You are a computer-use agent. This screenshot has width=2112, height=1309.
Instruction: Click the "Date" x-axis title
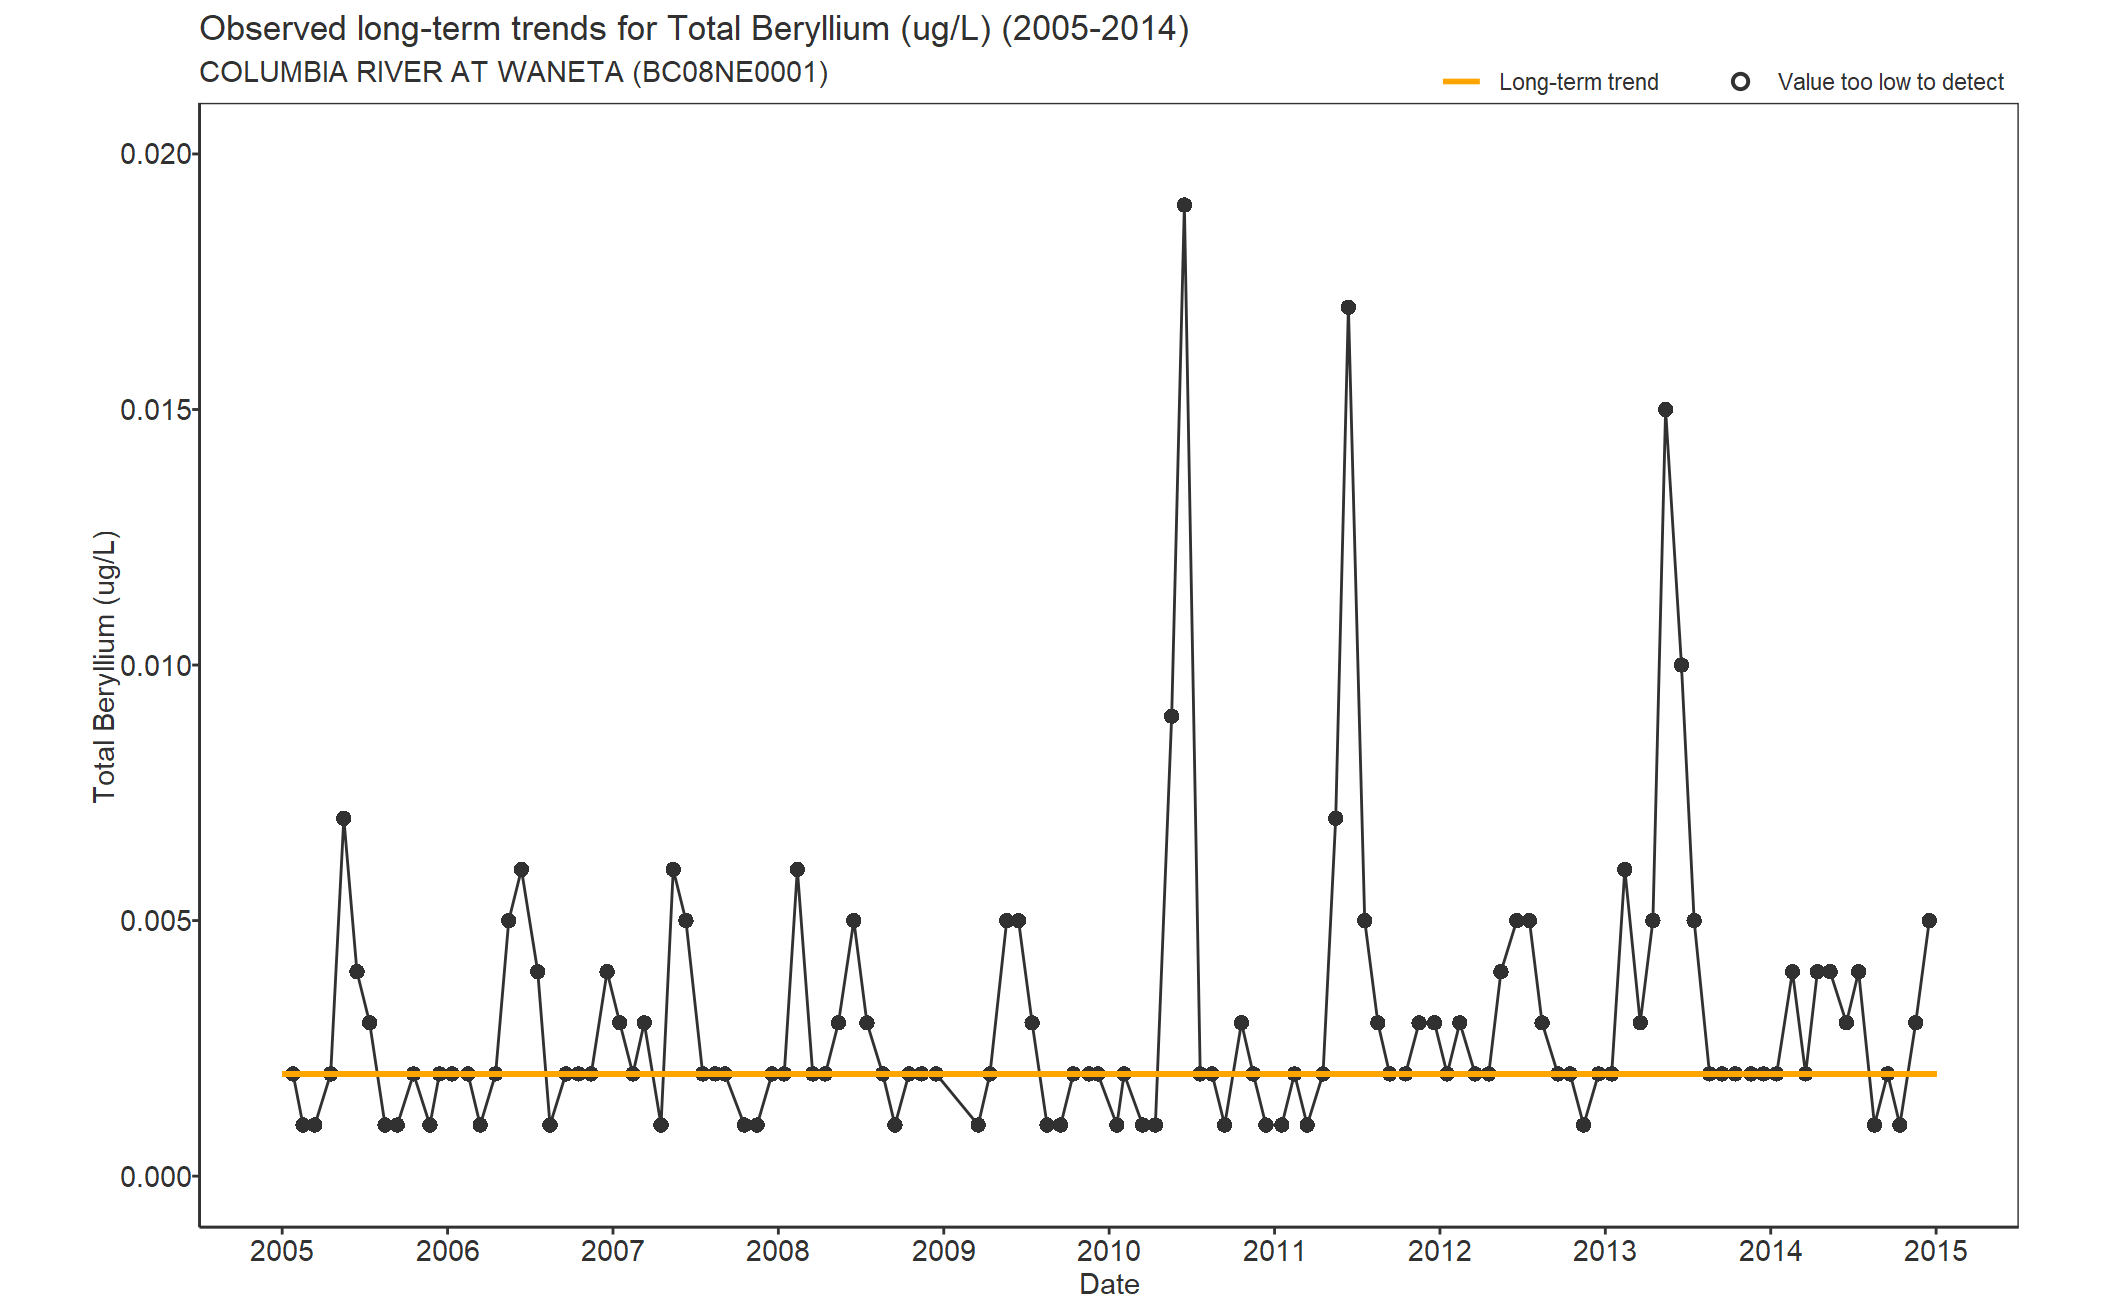pos(1109,1284)
